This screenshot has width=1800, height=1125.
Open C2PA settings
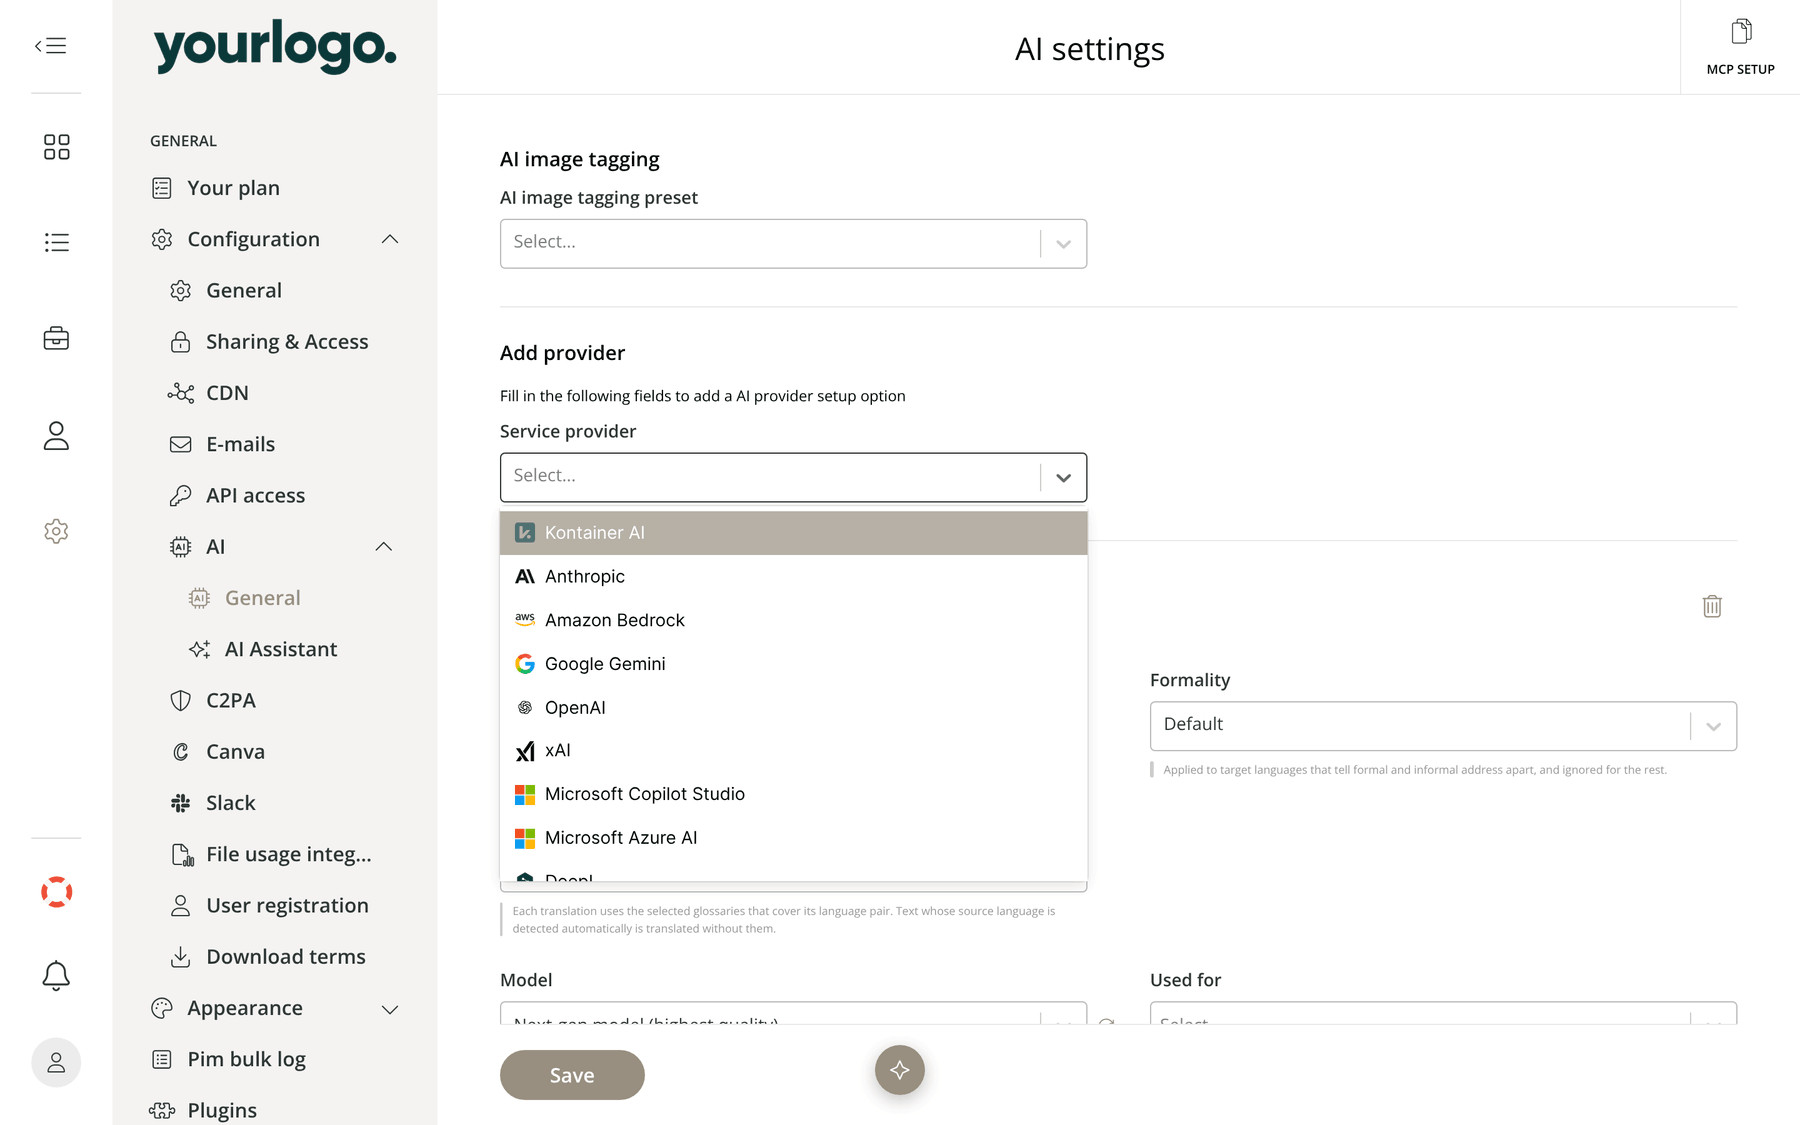click(212, 700)
